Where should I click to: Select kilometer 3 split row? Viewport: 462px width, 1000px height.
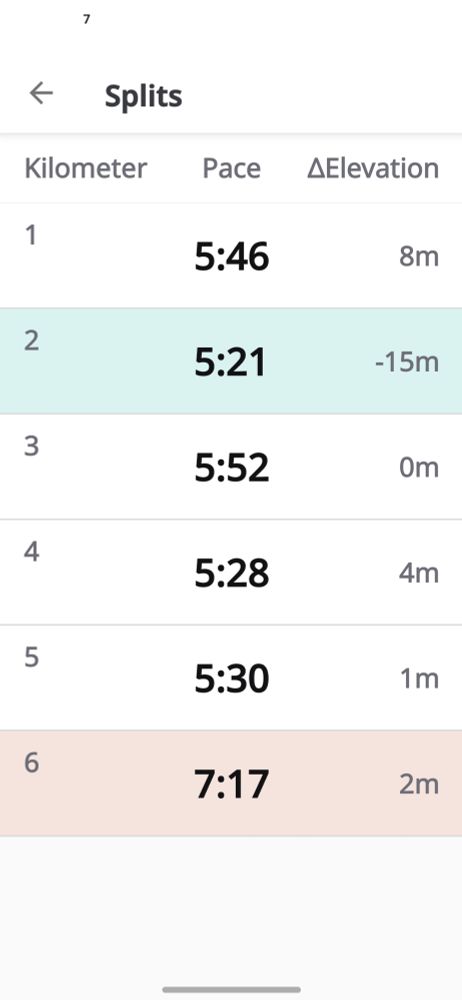[231, 466]
